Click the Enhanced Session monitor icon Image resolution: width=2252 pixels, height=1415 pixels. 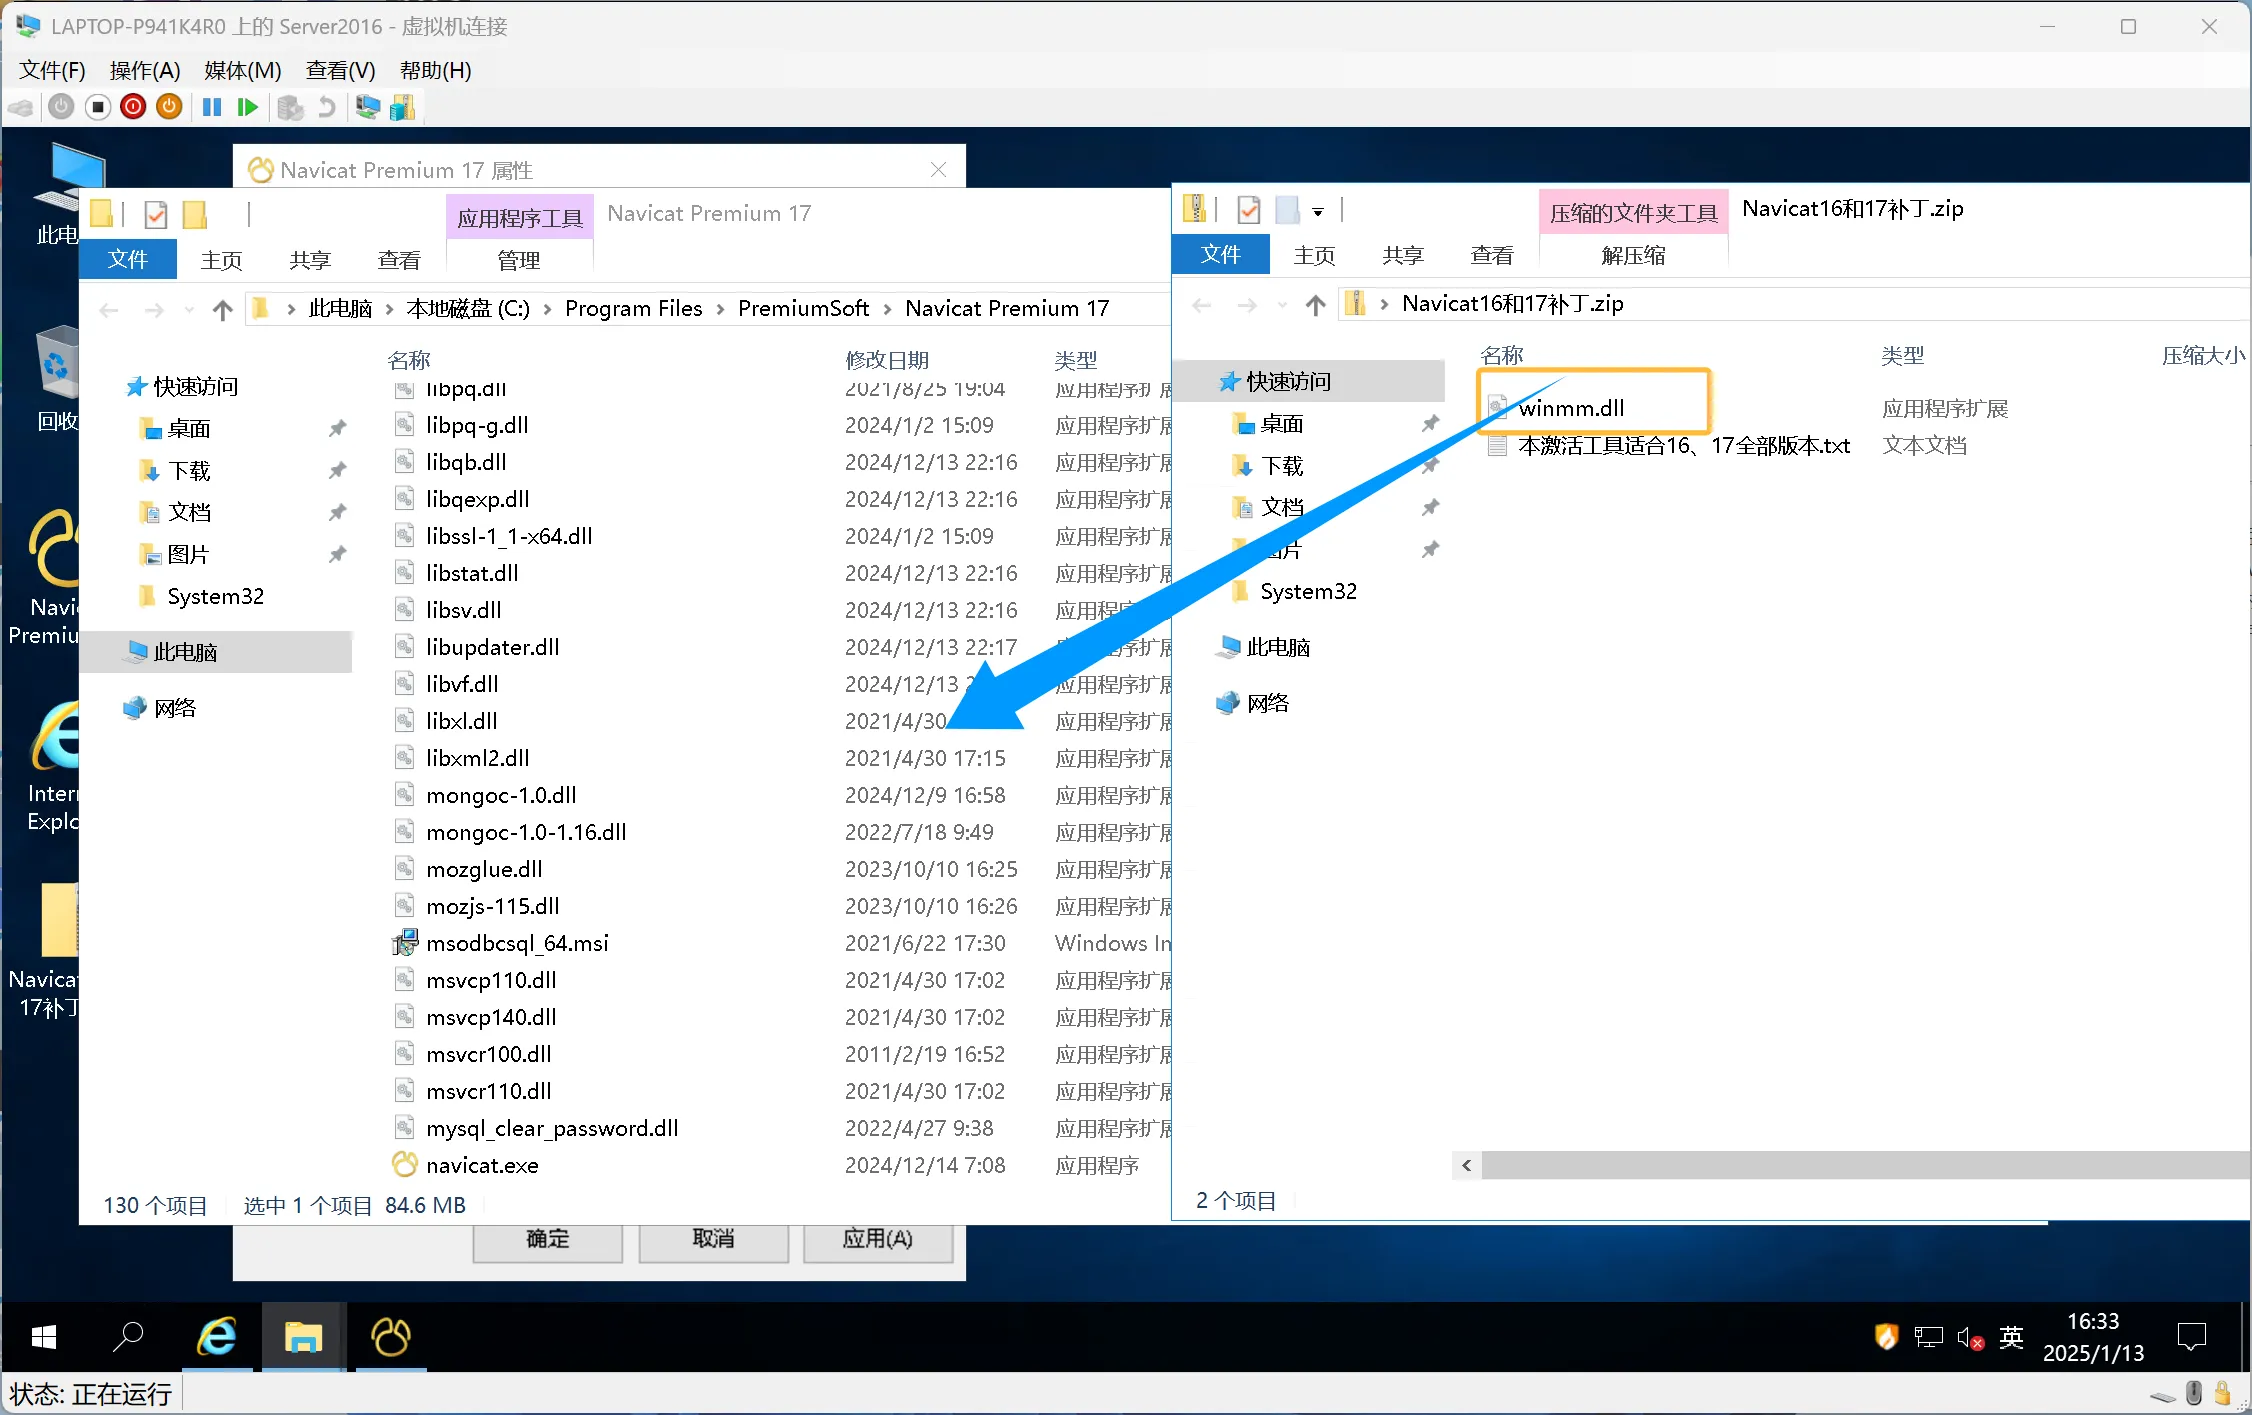(x=367, y=107)
